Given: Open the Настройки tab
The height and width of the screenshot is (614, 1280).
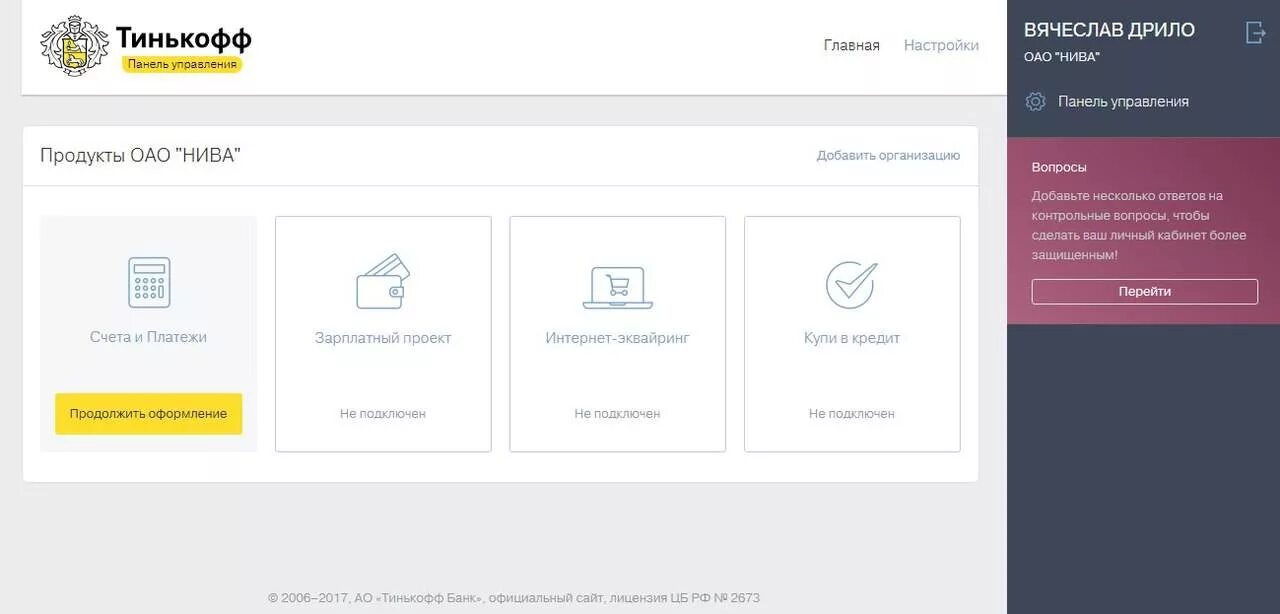Looking at the screenshot, I should (941, 45).
